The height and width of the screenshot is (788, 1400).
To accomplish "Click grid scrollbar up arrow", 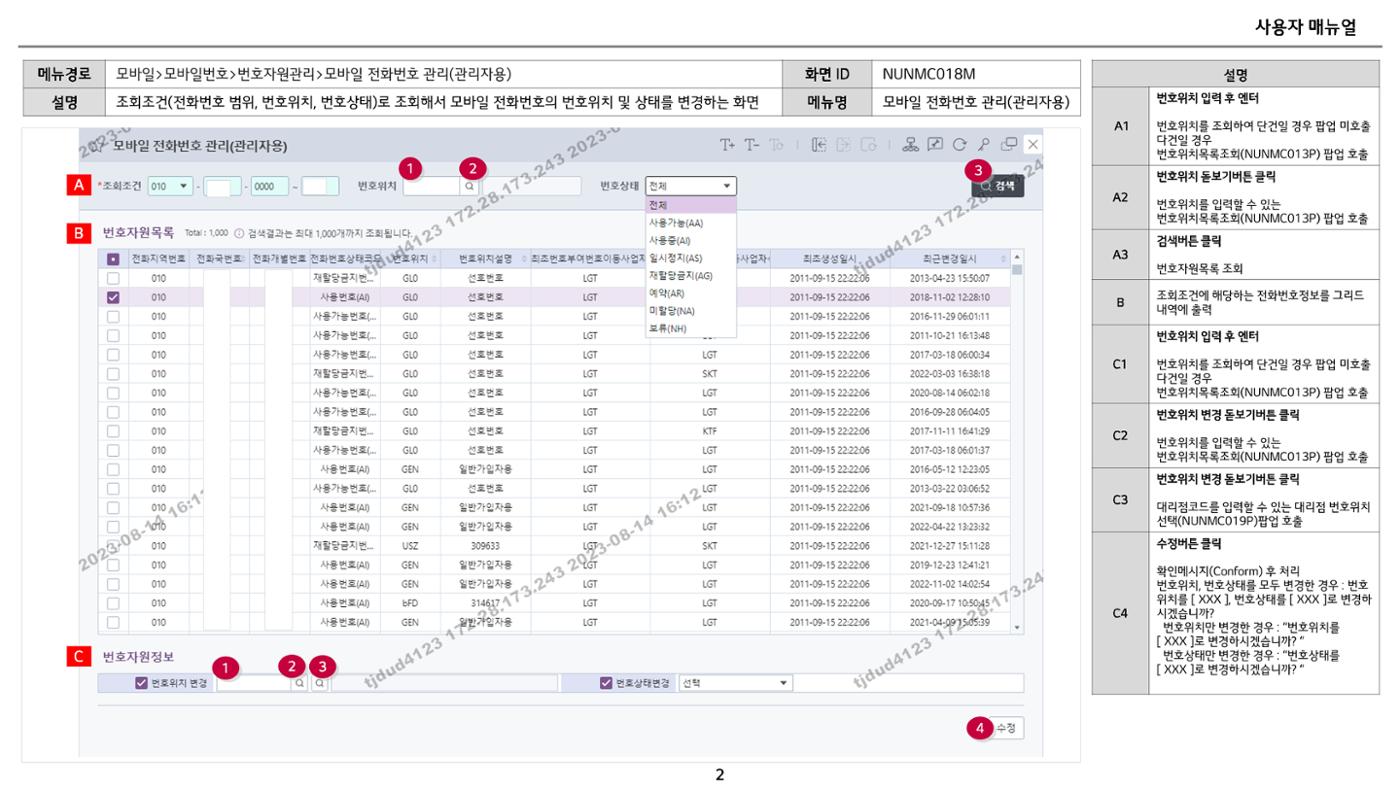I will (1017, 256).
